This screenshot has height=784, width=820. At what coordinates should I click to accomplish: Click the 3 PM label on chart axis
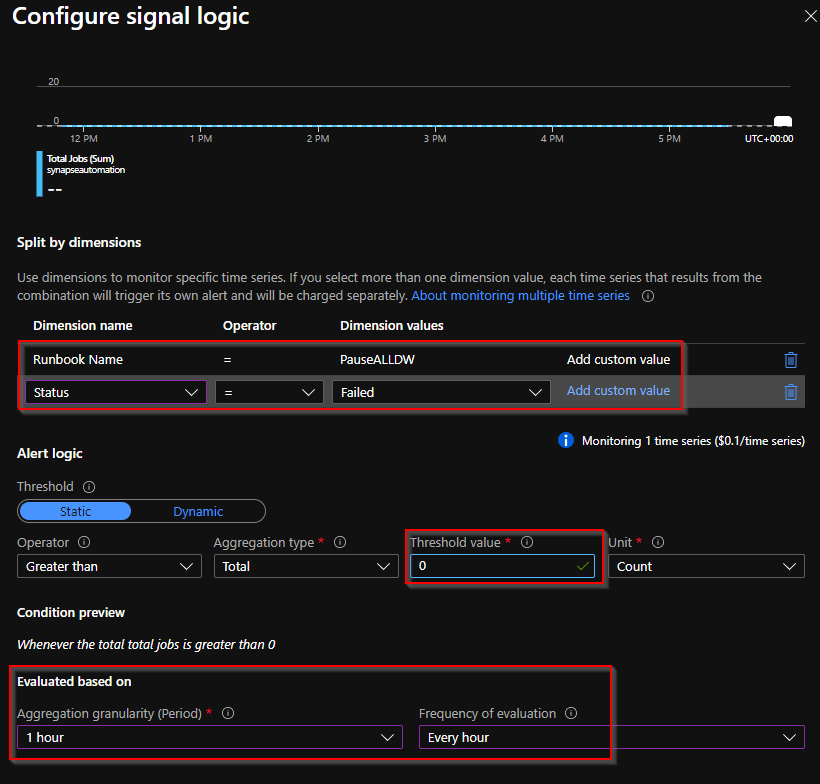tap(435, 139)
